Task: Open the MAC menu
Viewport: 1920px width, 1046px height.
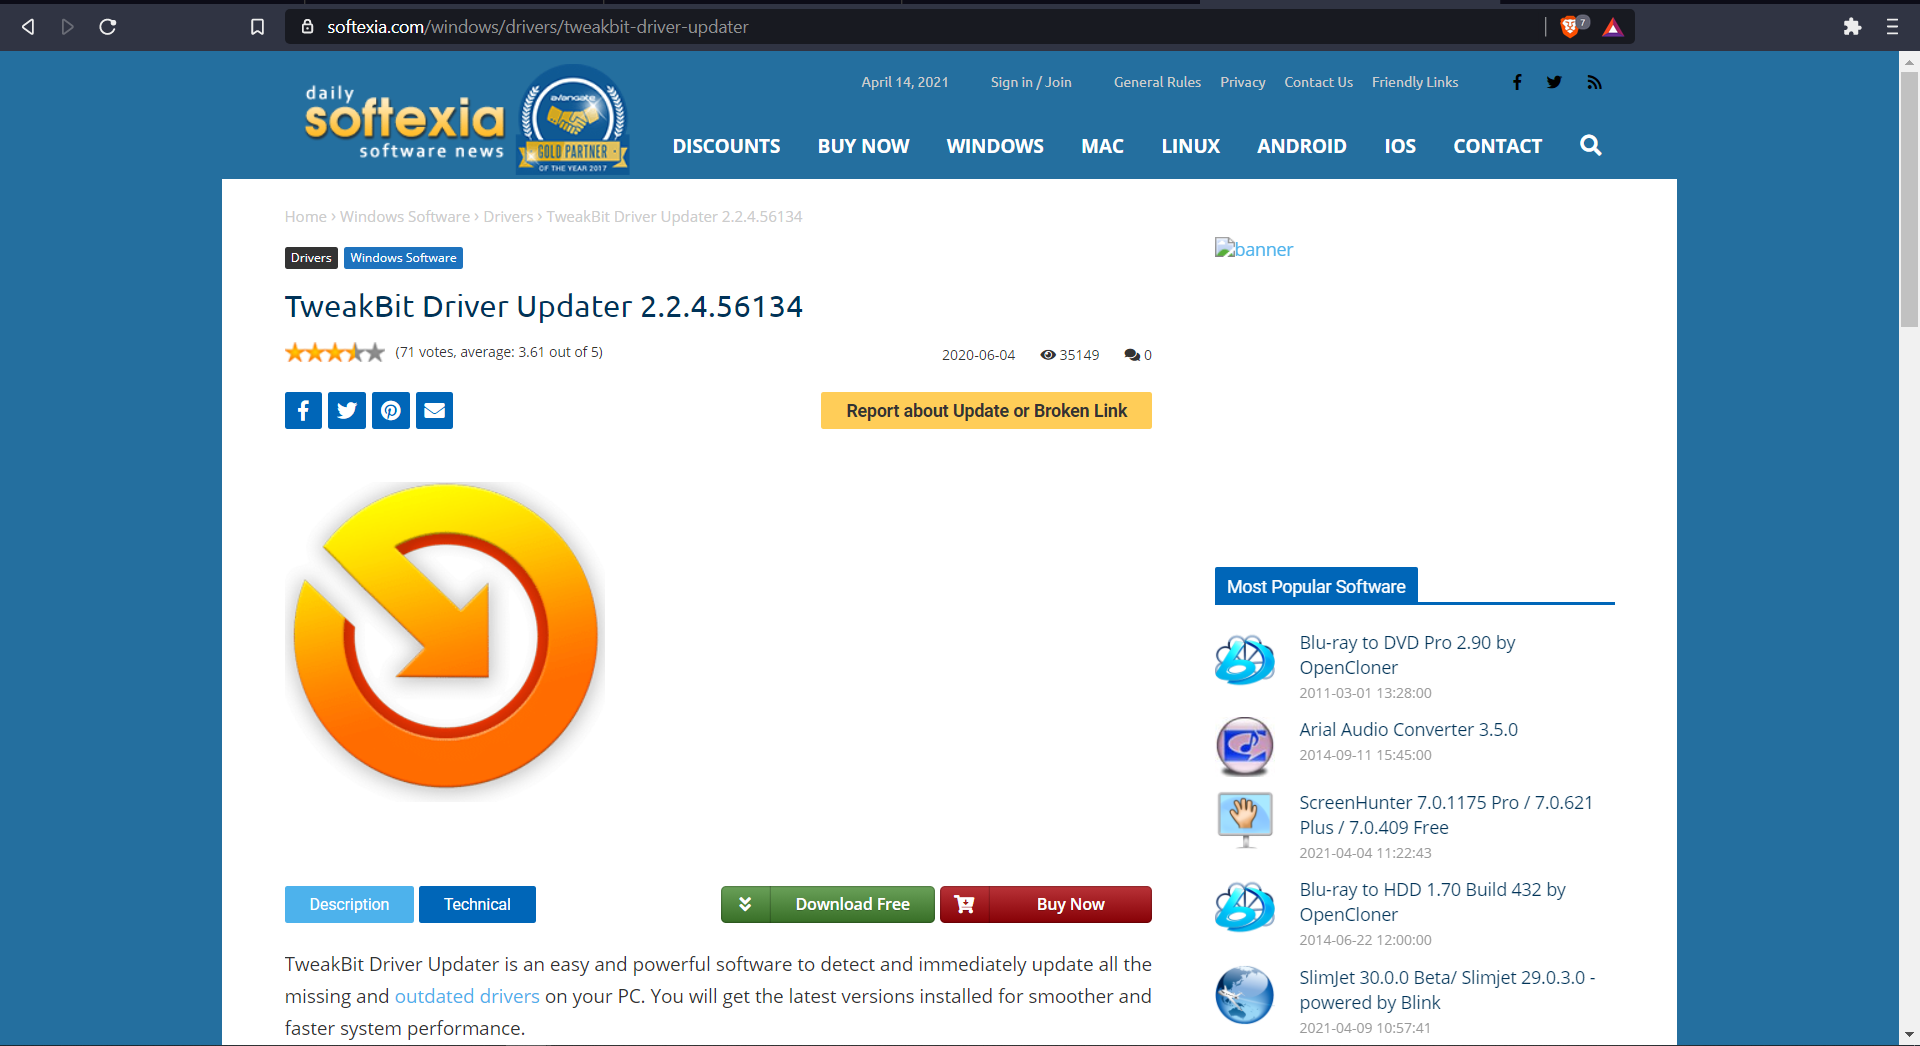Action: (x=1102, y=146)
